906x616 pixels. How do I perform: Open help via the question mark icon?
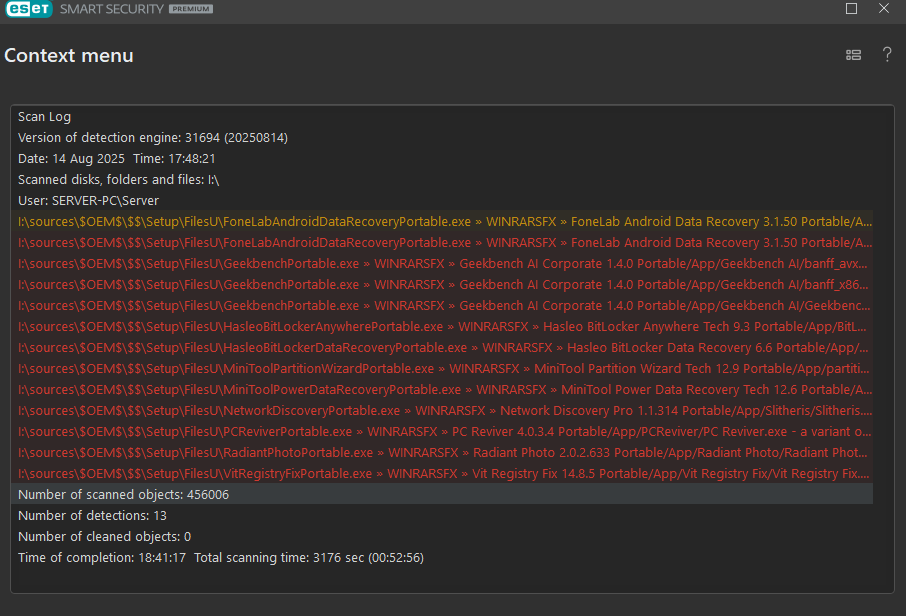click(x=887, y=54)
